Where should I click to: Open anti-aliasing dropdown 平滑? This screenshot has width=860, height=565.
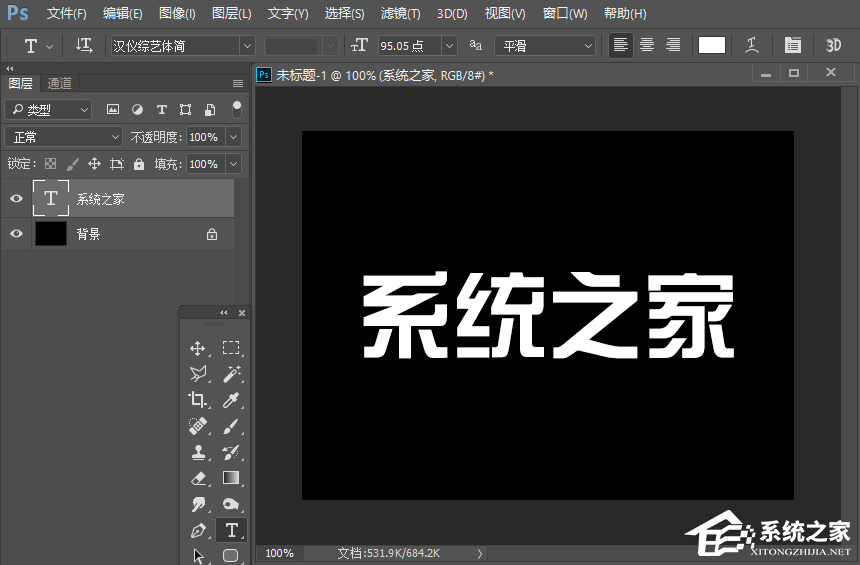545,46
